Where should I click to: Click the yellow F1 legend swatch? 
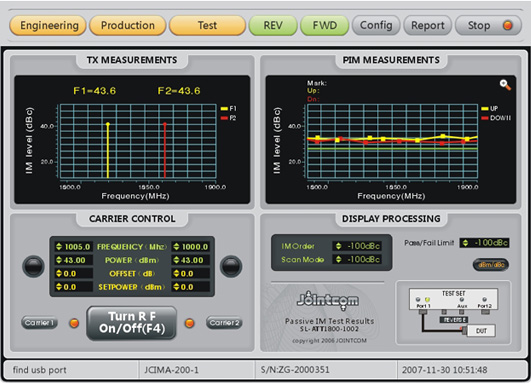[224, 109]
